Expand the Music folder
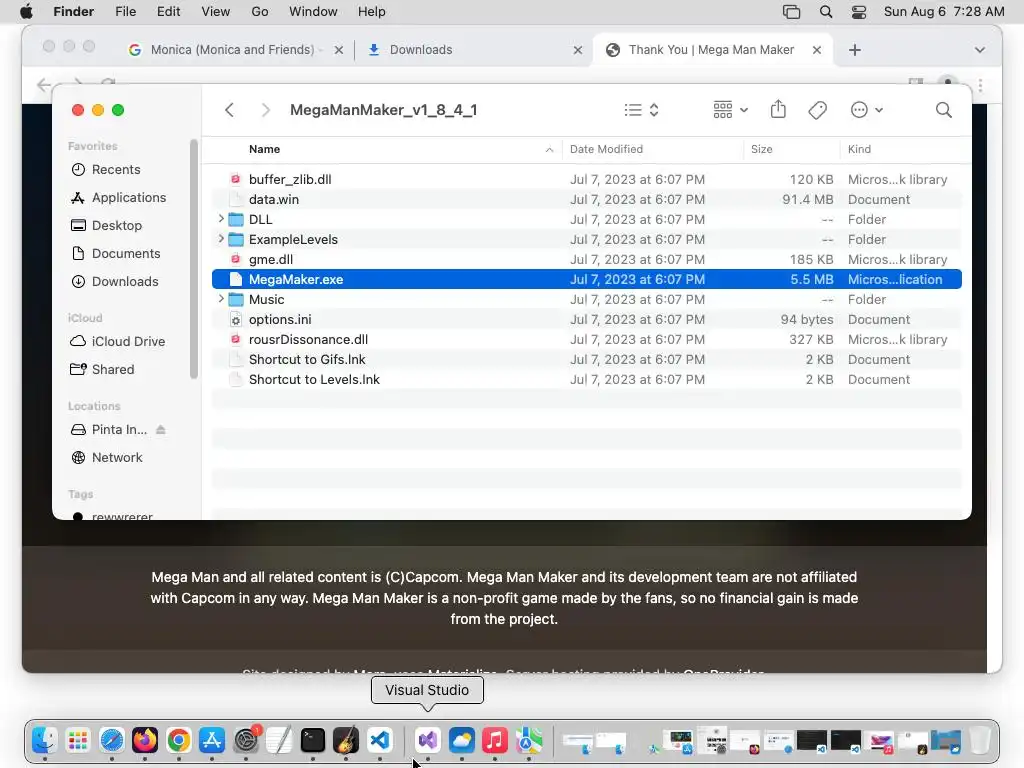The width and height of the screenshot is (1024, 768). tap(221, 299)
